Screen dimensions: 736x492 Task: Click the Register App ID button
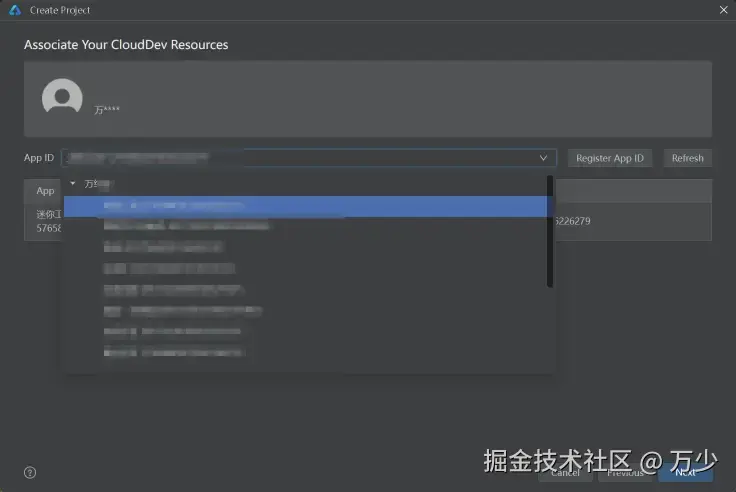[x=610, y=158]
